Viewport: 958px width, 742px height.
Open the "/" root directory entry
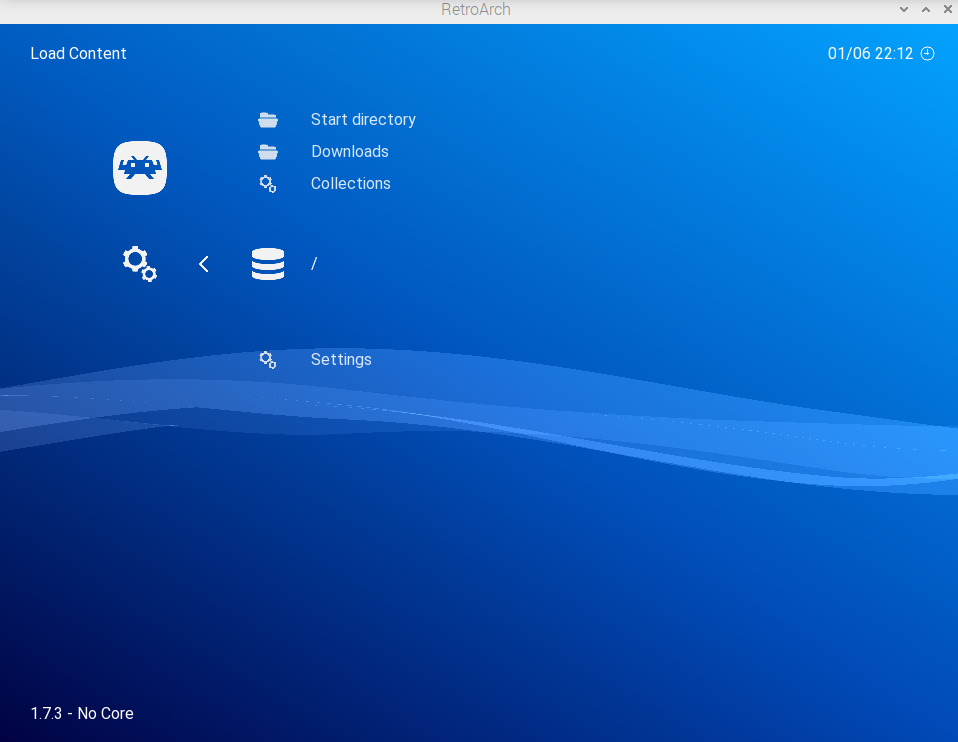point(314,264)
